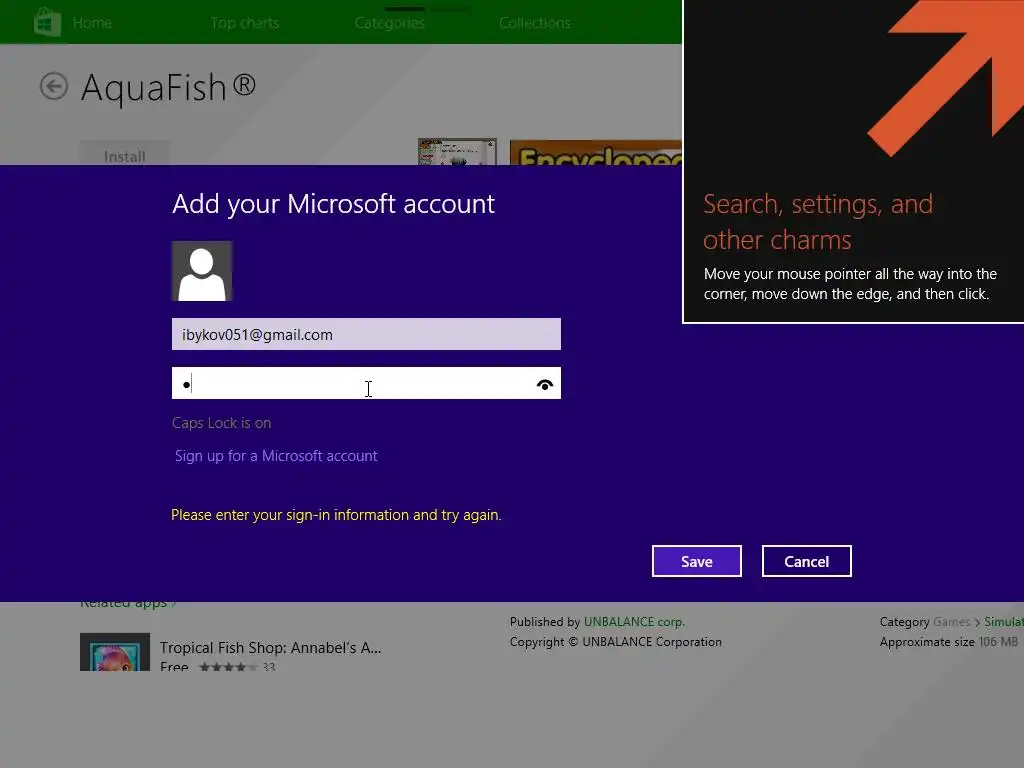Click the account avatar picture
The height and width of the screenshot is (768, 1024).
click(x=202, y=271)
